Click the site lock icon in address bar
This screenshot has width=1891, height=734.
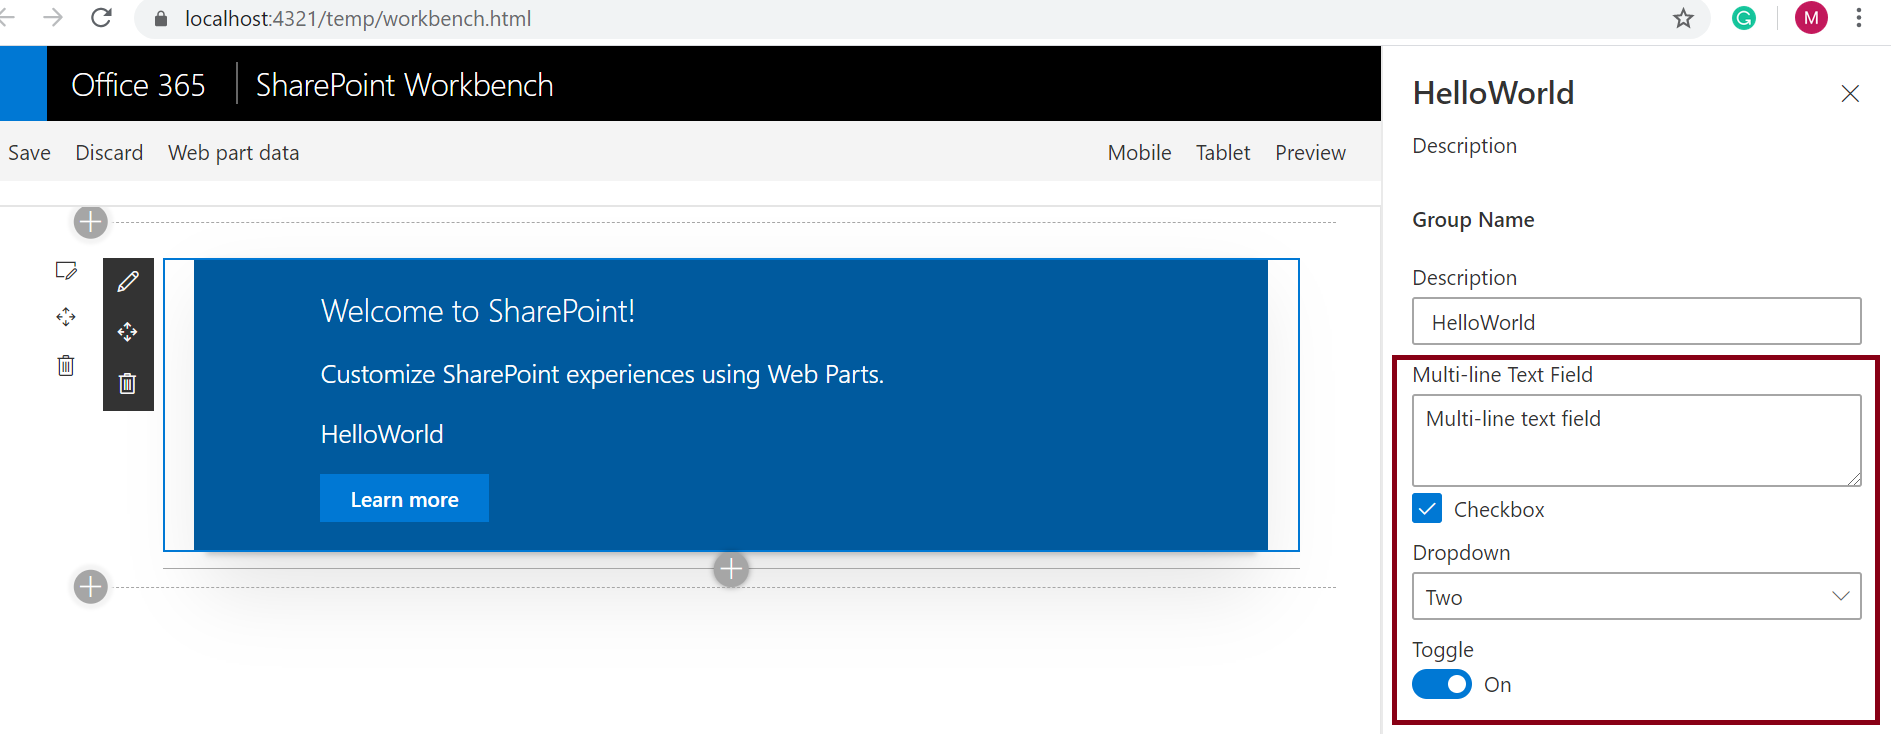161,19
